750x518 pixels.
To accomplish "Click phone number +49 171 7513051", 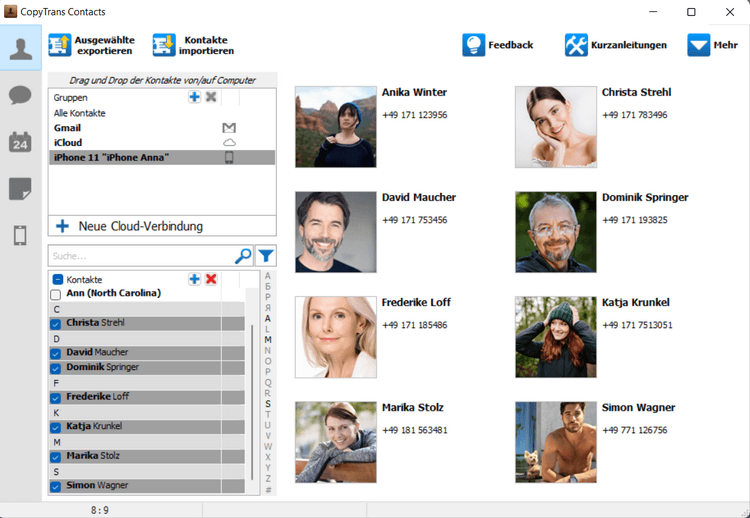I will (637, 325).
